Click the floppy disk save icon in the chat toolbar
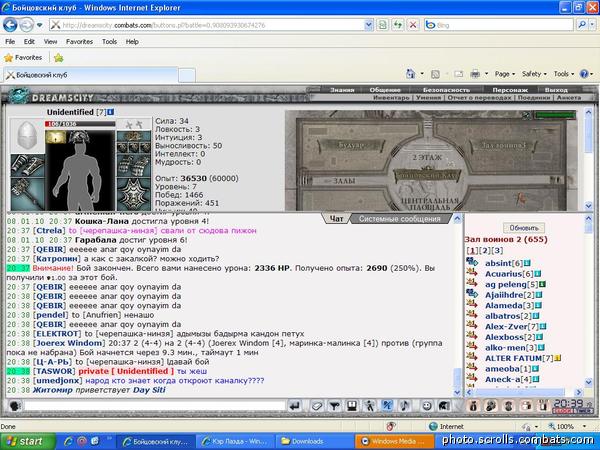 (x=352, y=406)
